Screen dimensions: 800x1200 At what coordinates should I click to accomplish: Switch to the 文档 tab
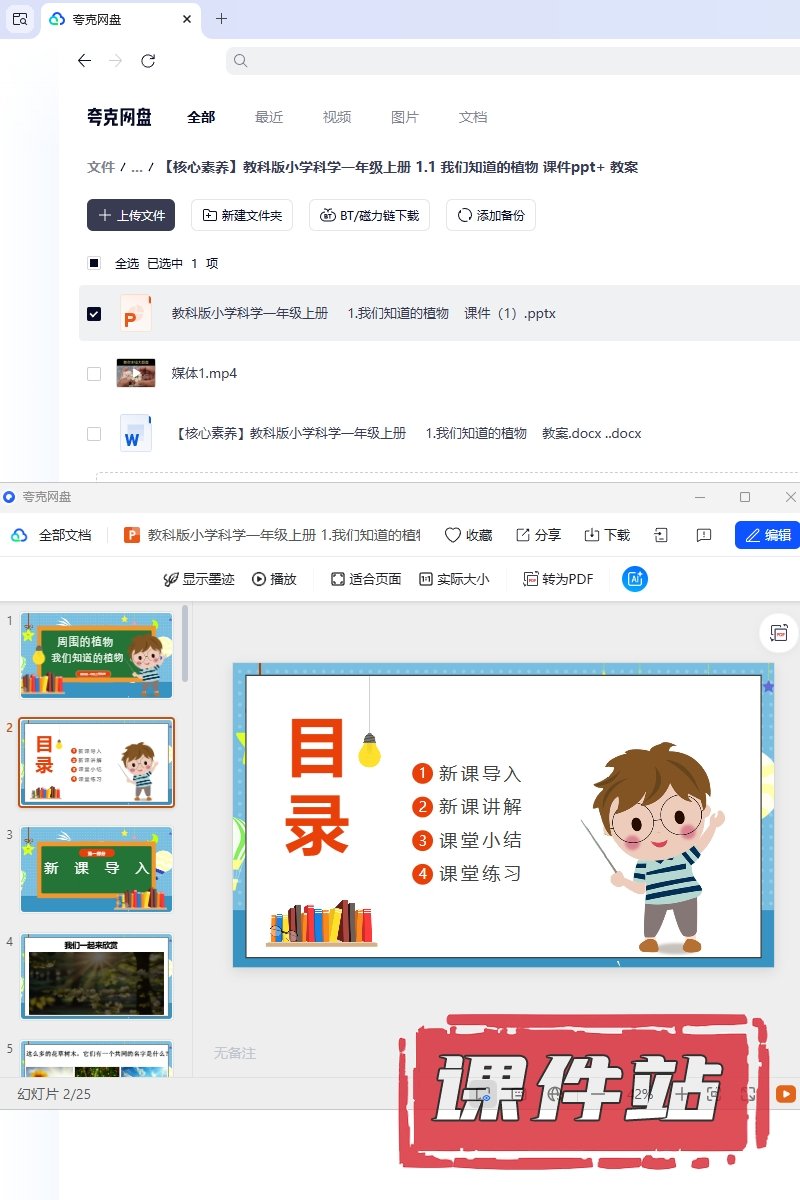tap(473, 117)
